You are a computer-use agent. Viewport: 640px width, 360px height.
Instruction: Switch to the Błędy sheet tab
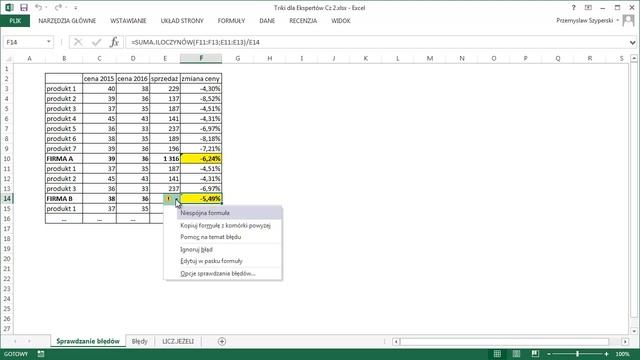point(140,341)
